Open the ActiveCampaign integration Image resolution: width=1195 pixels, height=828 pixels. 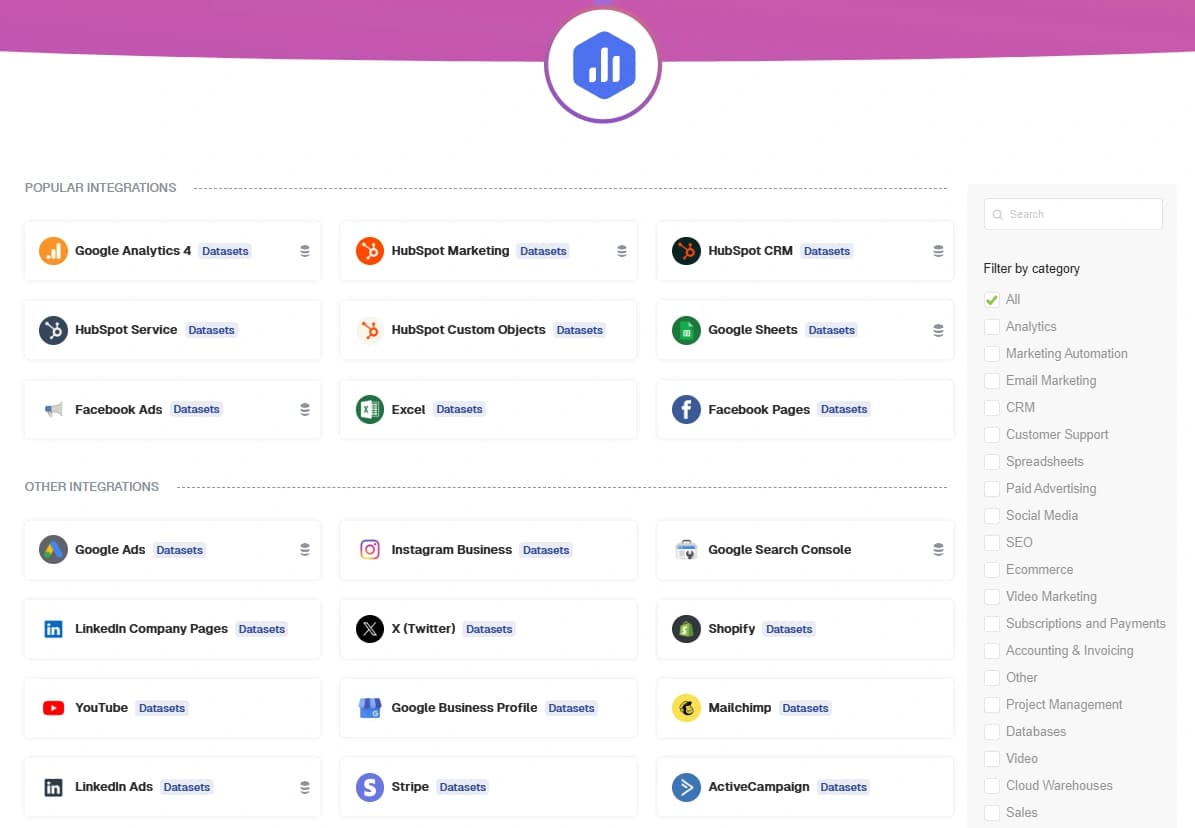805,788
